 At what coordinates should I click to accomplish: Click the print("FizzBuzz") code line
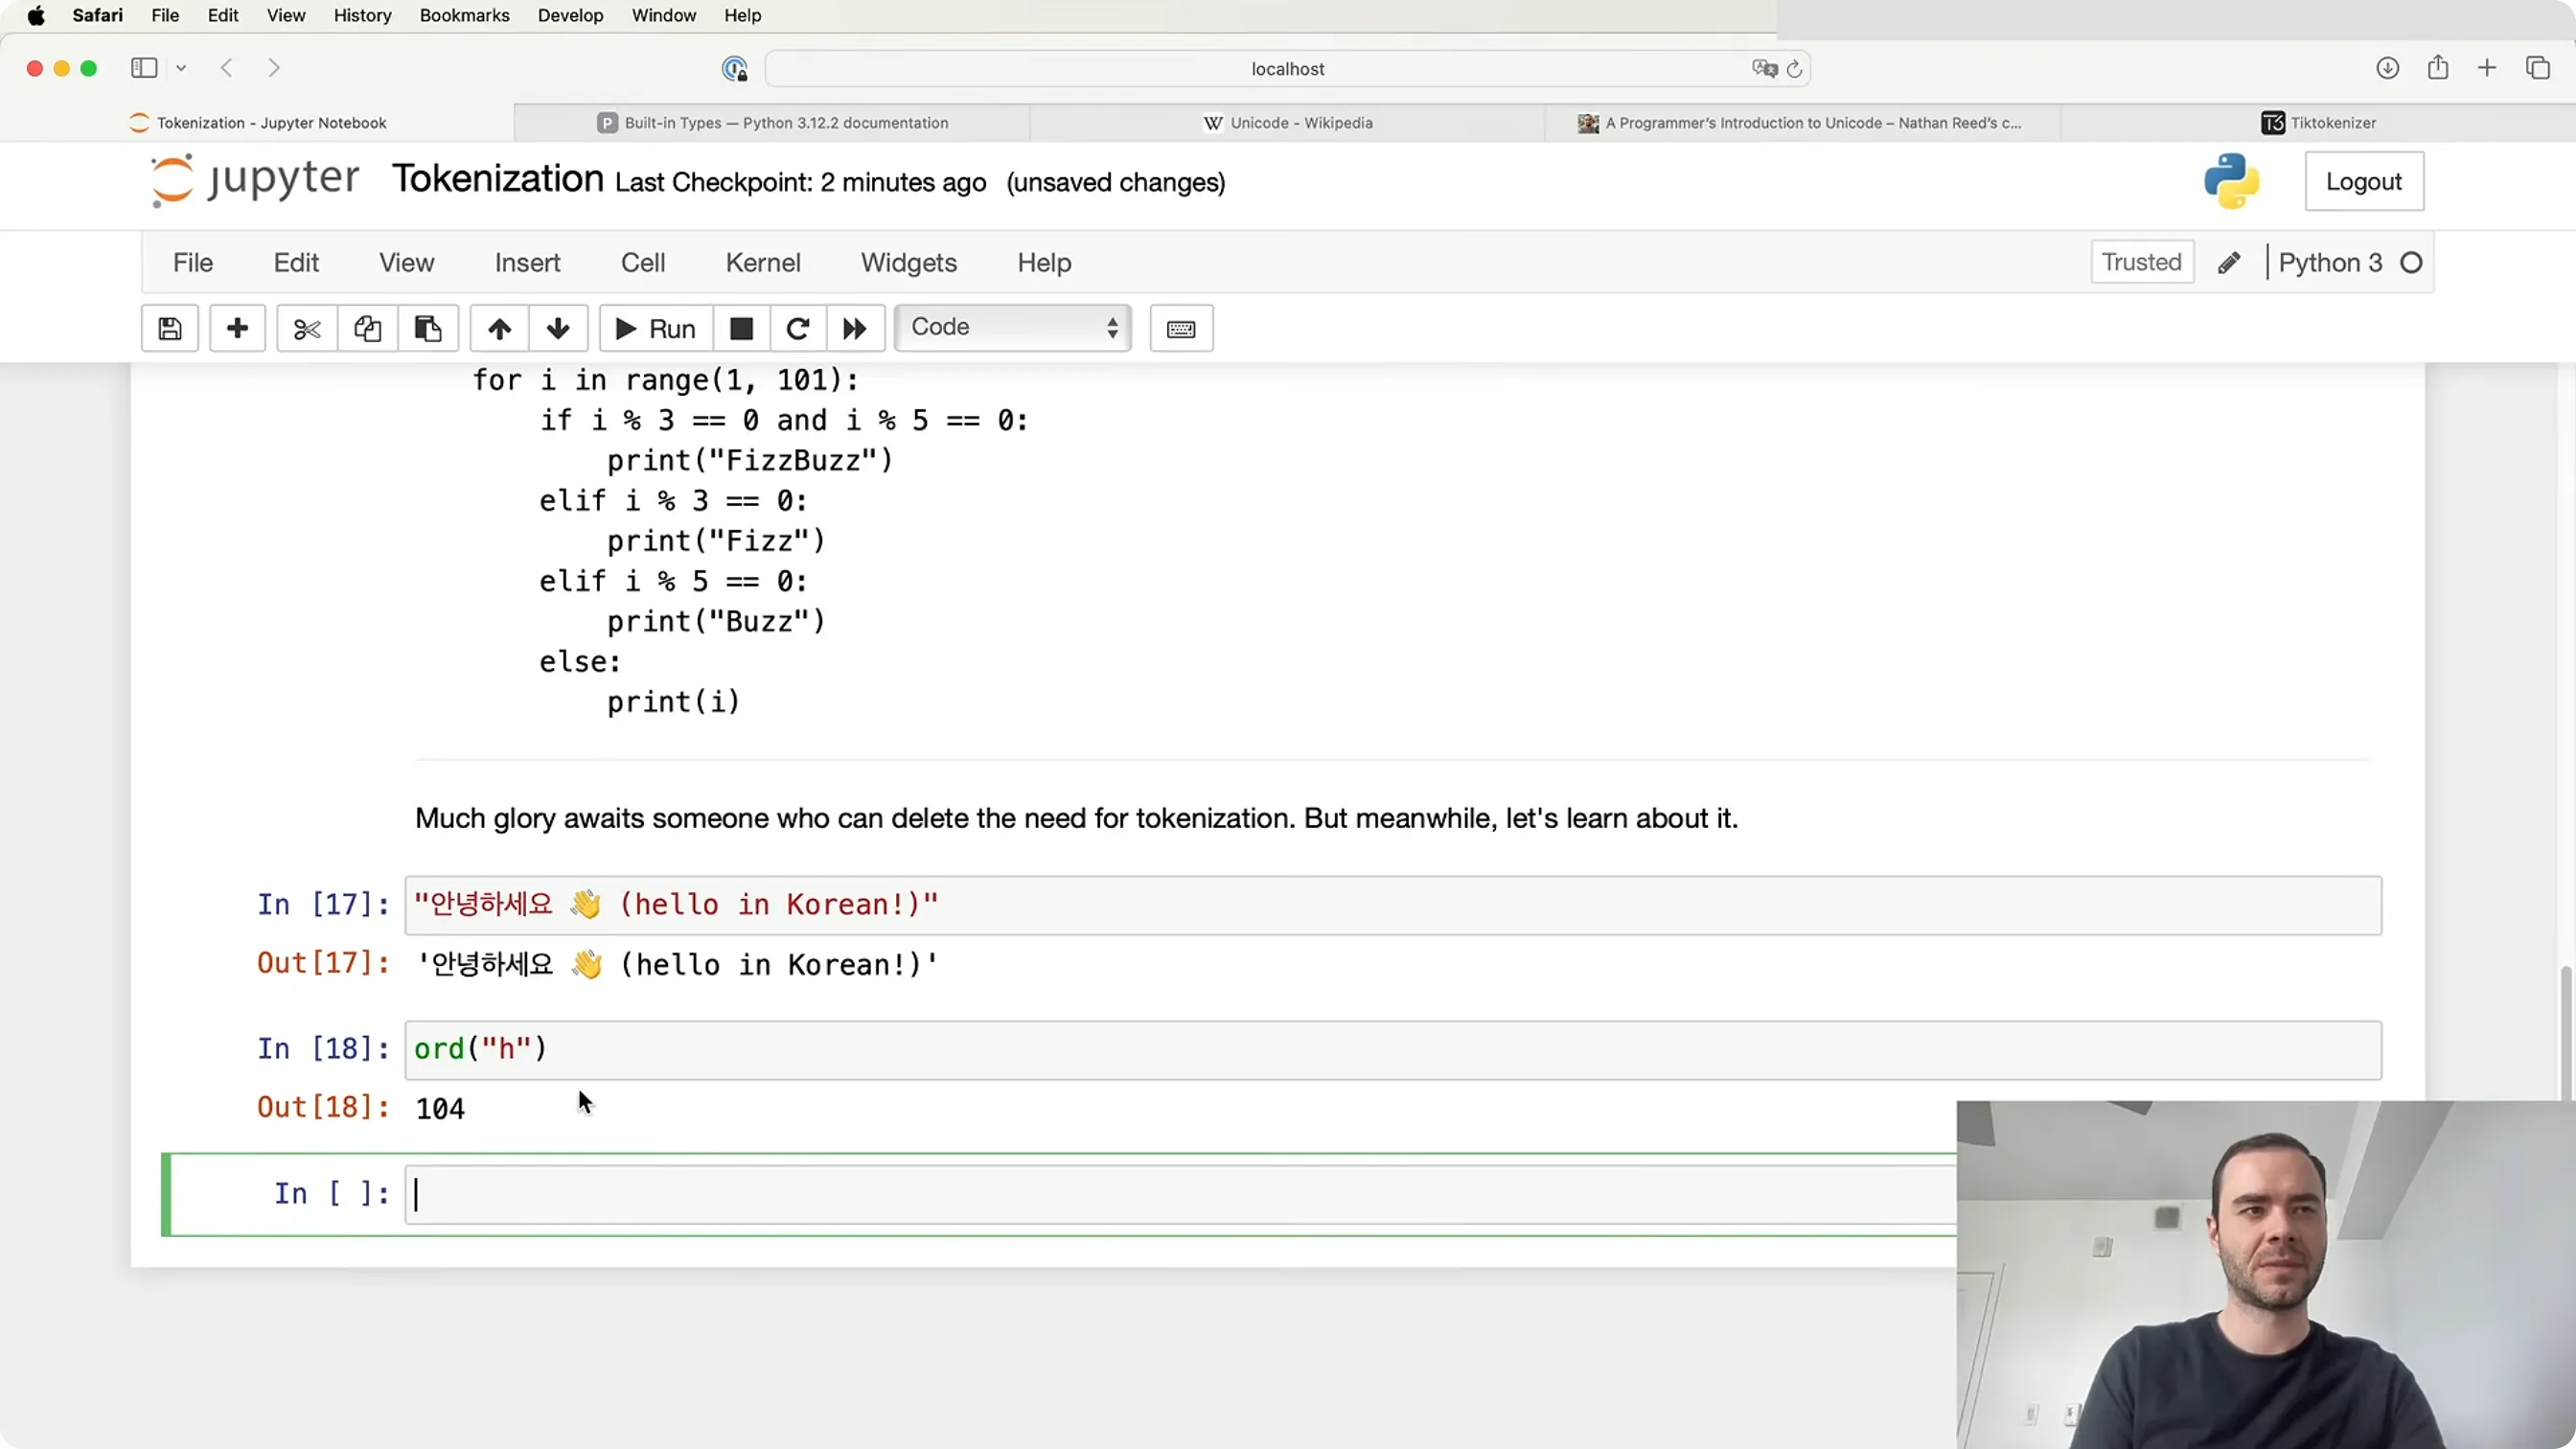pos(749,460)
